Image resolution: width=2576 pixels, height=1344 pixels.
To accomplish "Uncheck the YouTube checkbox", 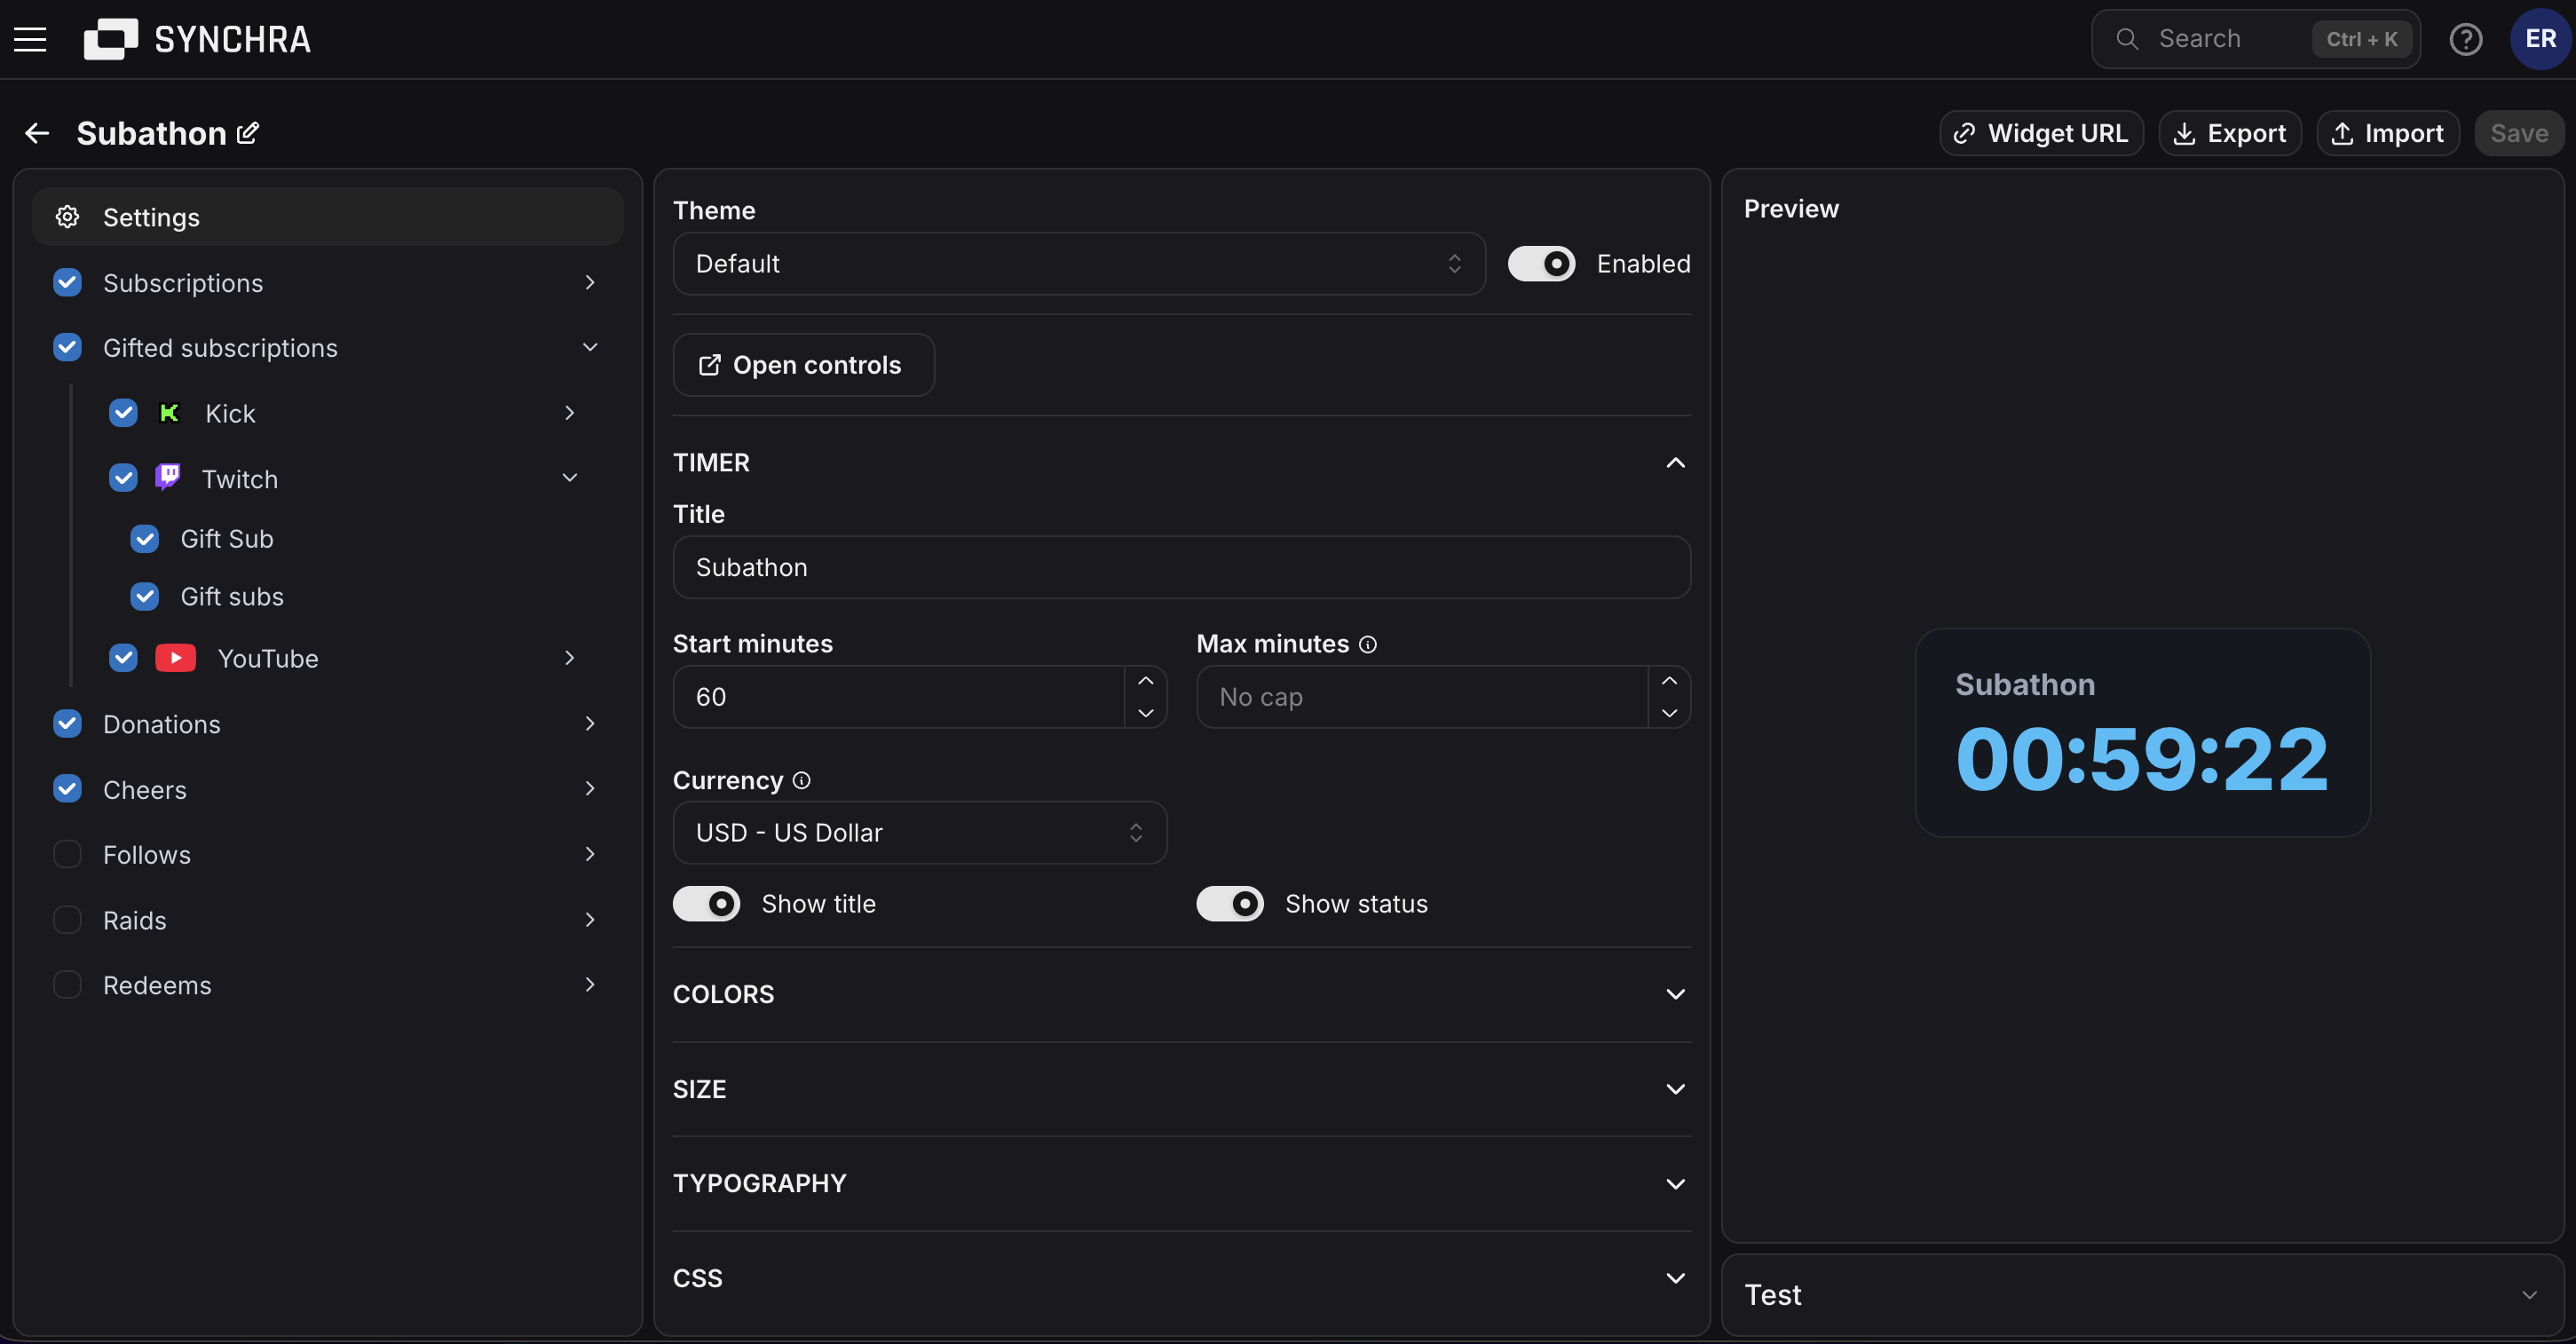I will (x=123, y=658).
